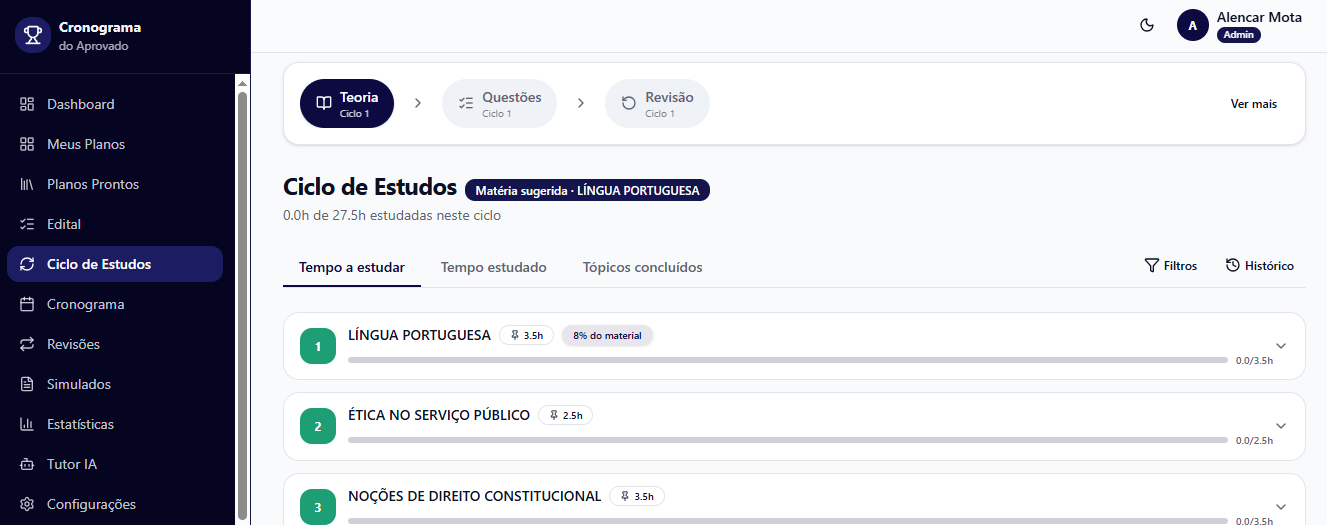1327x525 pixels.
Task: Click the 8% do material tag
Action: tap(607, 335)
